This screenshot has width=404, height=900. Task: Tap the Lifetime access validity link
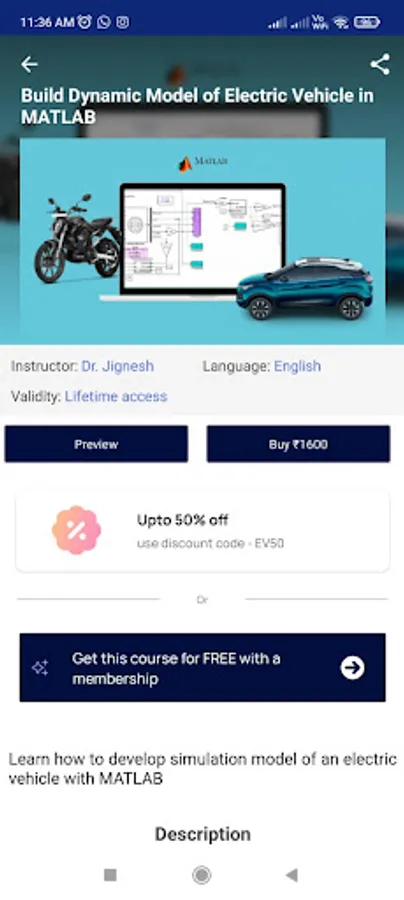tap(116, 396)
